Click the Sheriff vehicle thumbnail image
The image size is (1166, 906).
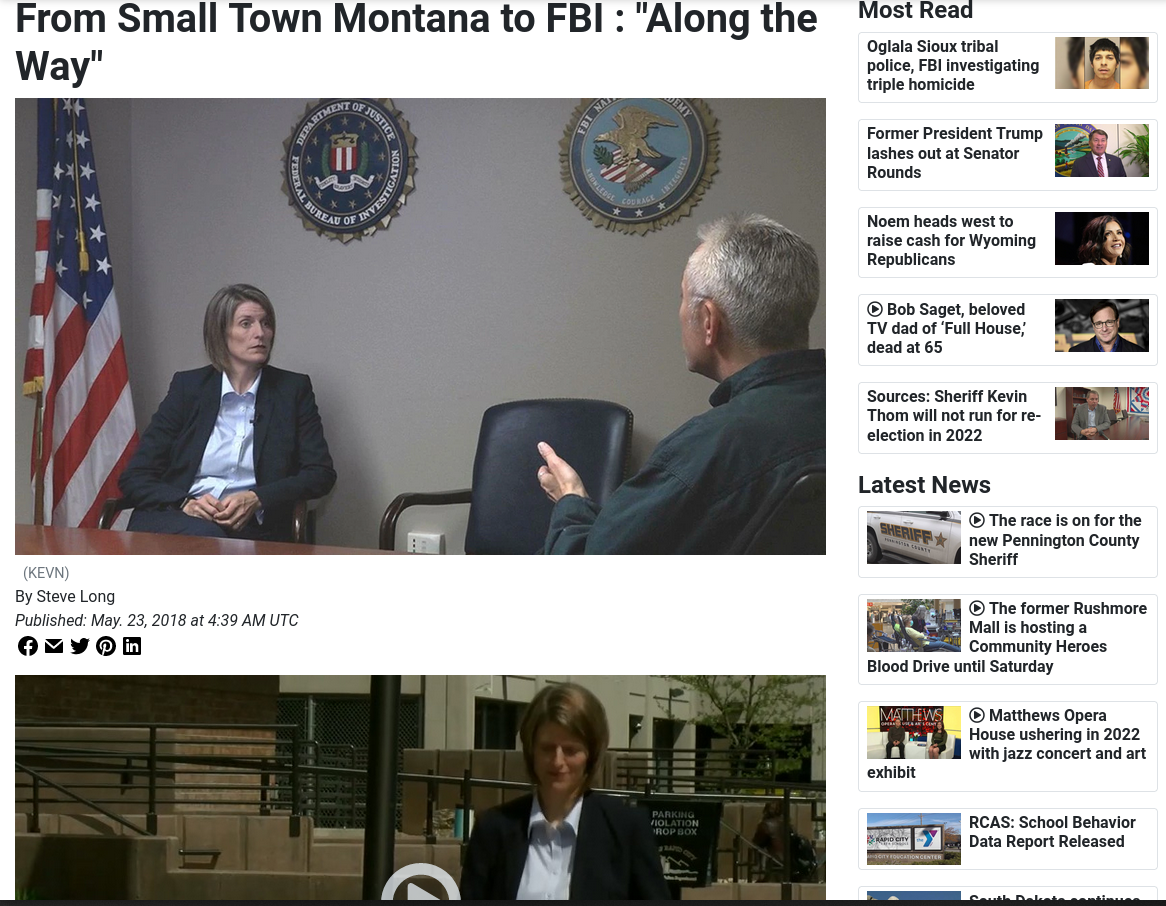point(914,537)
